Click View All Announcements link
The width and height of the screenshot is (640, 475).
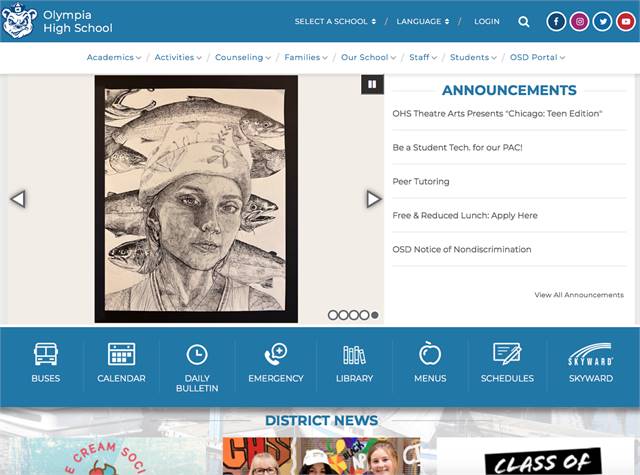[579, 295]
